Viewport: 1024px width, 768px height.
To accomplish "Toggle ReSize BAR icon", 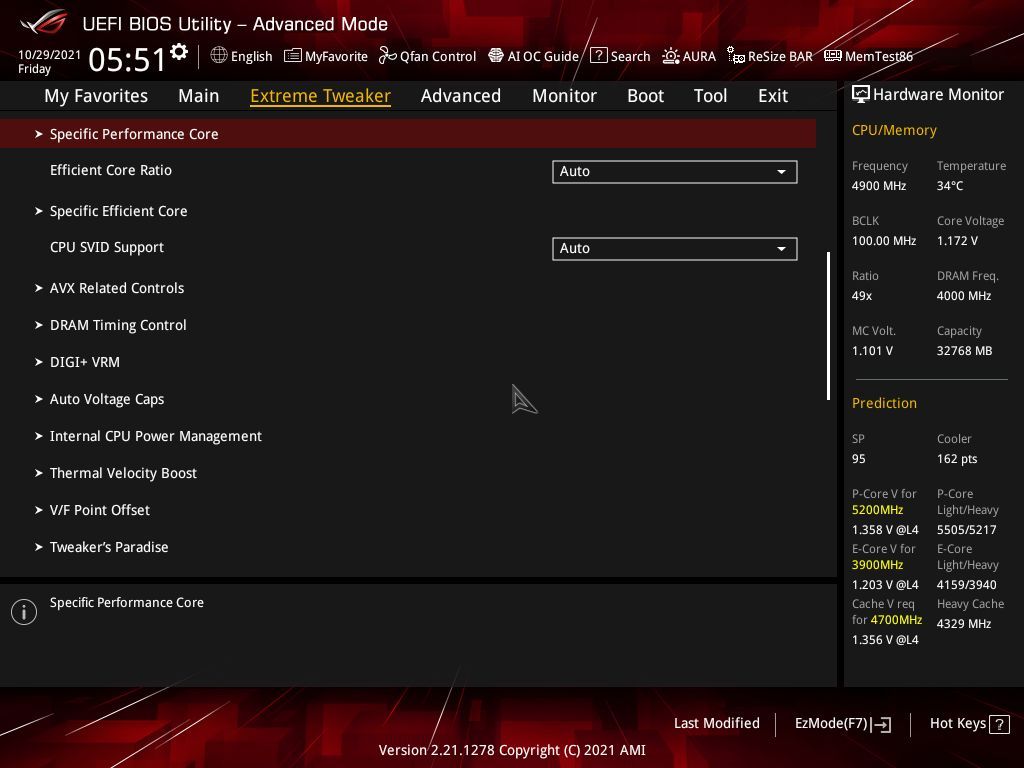I will tap(736, 56).
